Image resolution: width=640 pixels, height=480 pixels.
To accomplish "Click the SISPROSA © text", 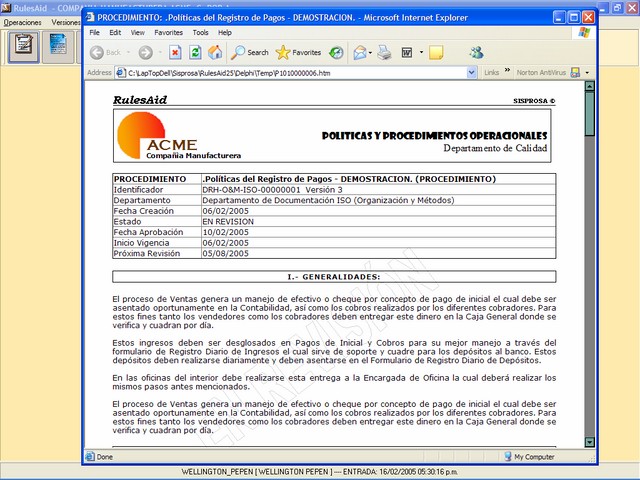I will (x=534, y=101).
